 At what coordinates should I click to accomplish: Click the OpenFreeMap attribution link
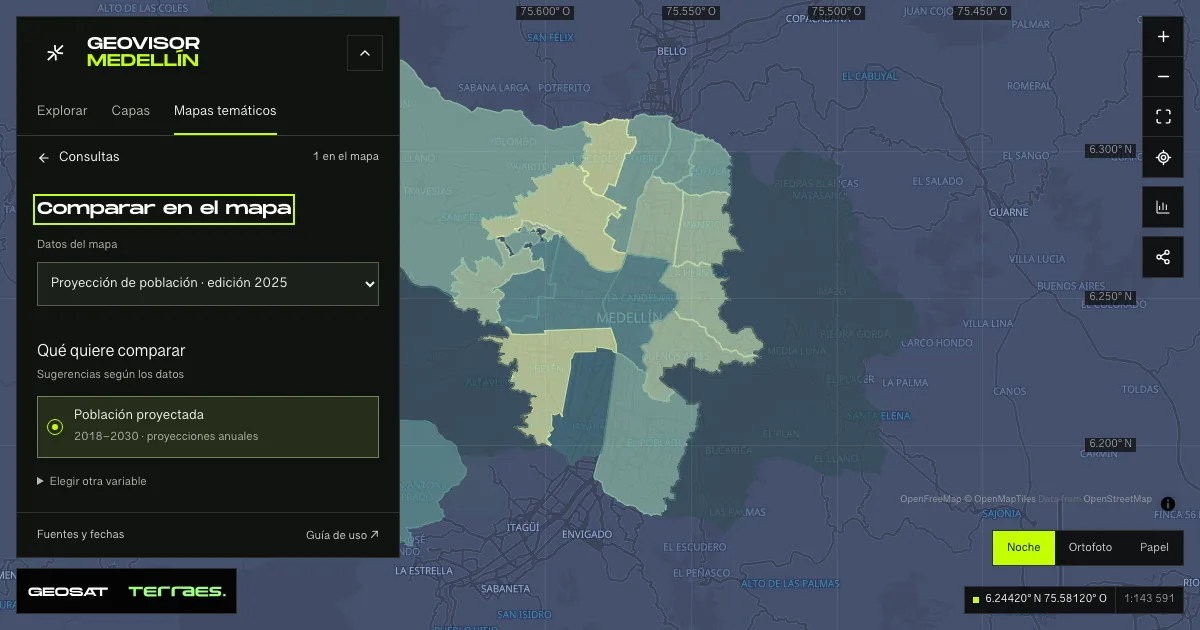point(930,499)
